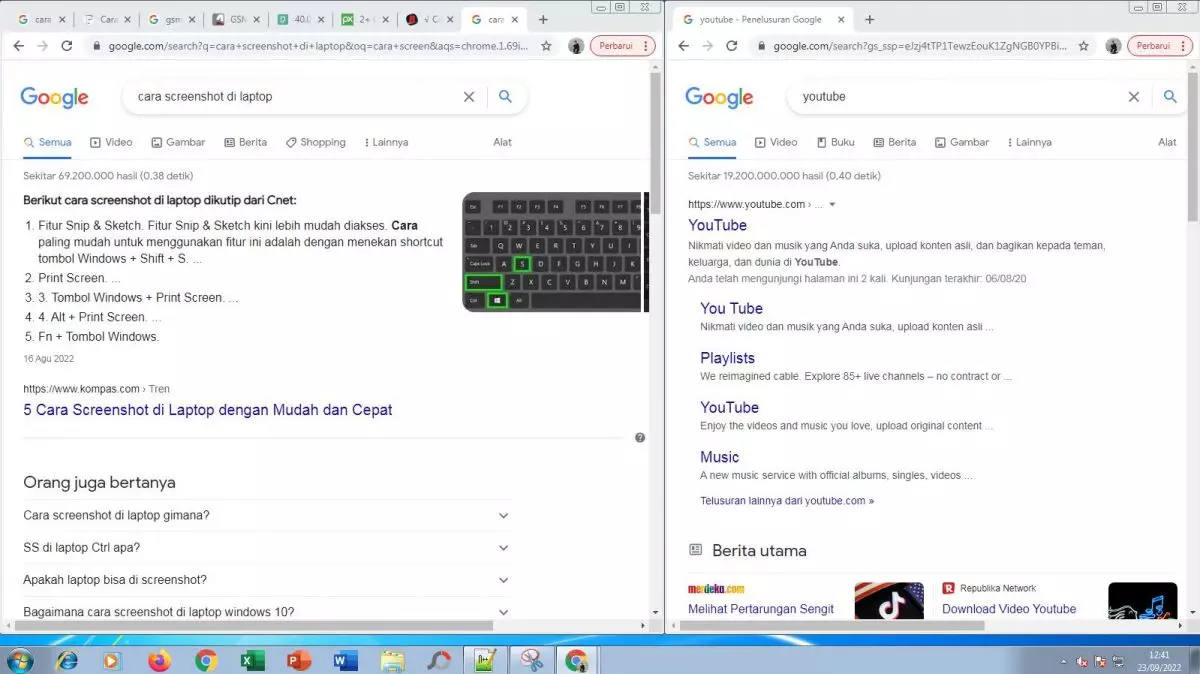Open 'Lainnya' more menu in the right window
Screen dimensions: 1200x674
[x=1029, y=142]
